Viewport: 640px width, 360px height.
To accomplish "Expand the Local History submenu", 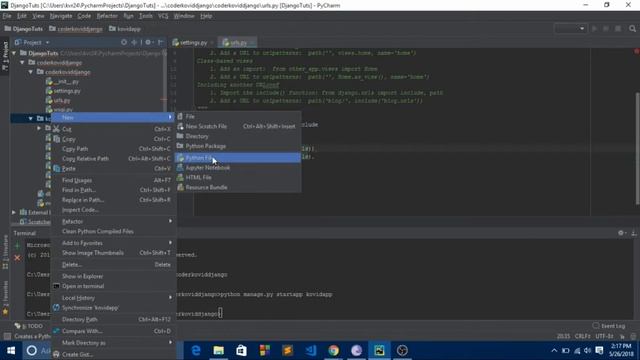I will [x=113, y=298].
